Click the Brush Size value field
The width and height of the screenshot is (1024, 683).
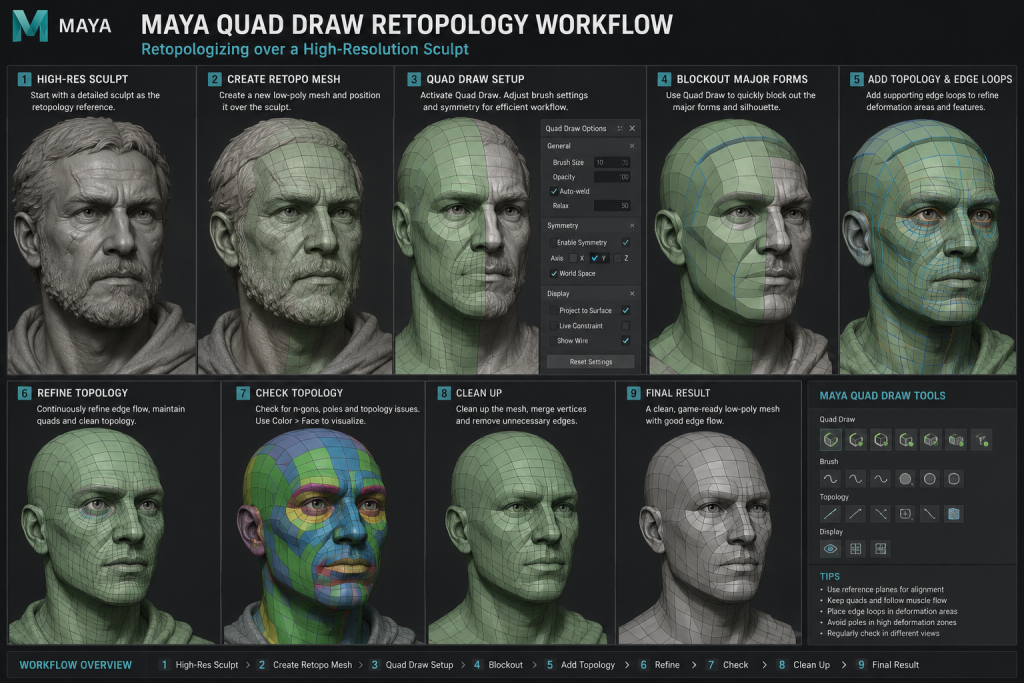pos(613,163)
